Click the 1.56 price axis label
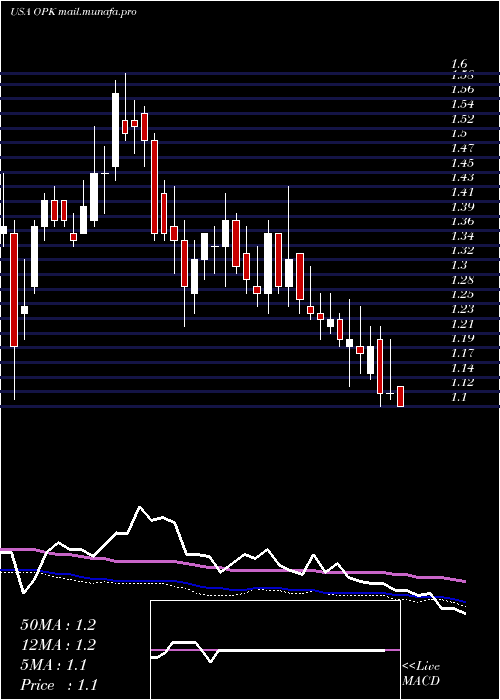The height and width of the screenshot is (700, 500). pyautogui.click(x=462, y=89)
